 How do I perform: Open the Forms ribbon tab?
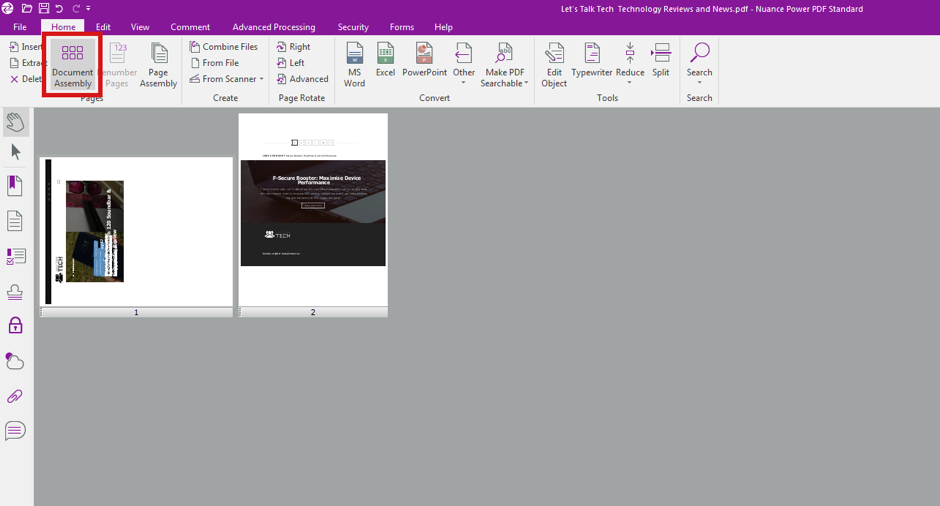tap(401, 27)
